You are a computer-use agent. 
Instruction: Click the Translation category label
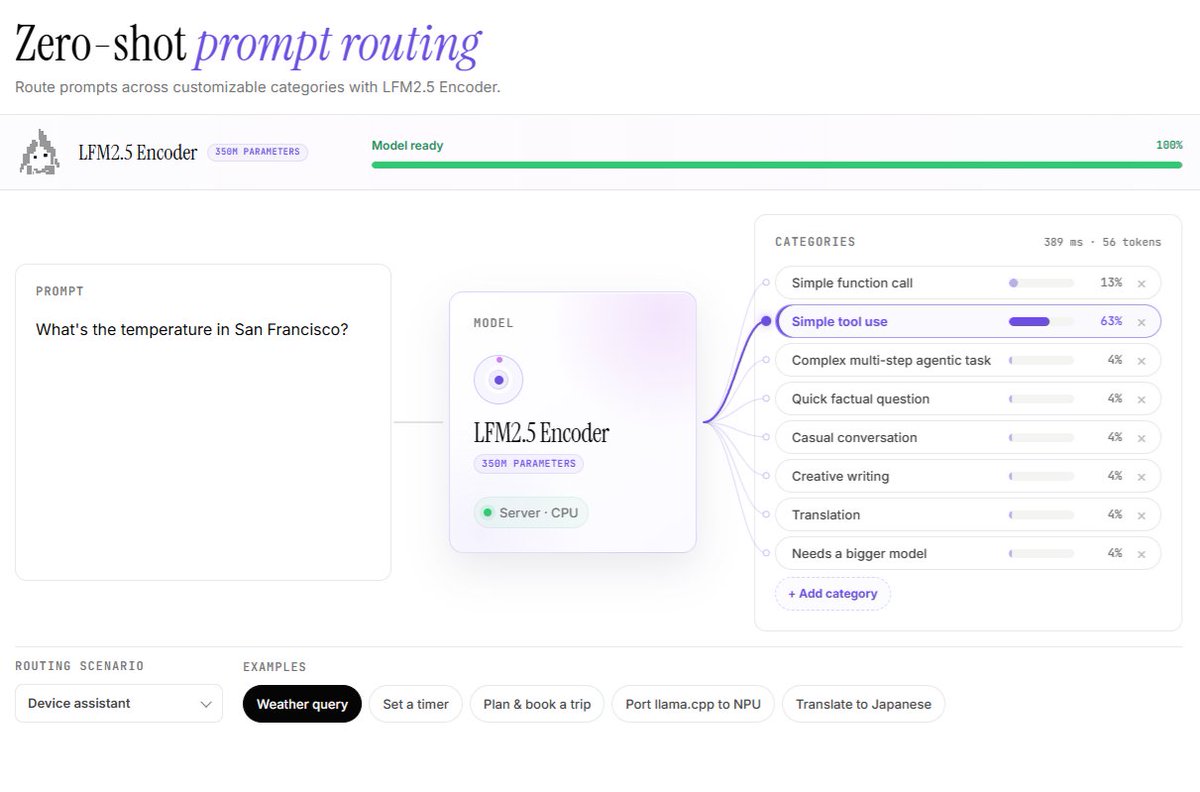[x=826, y=515]
